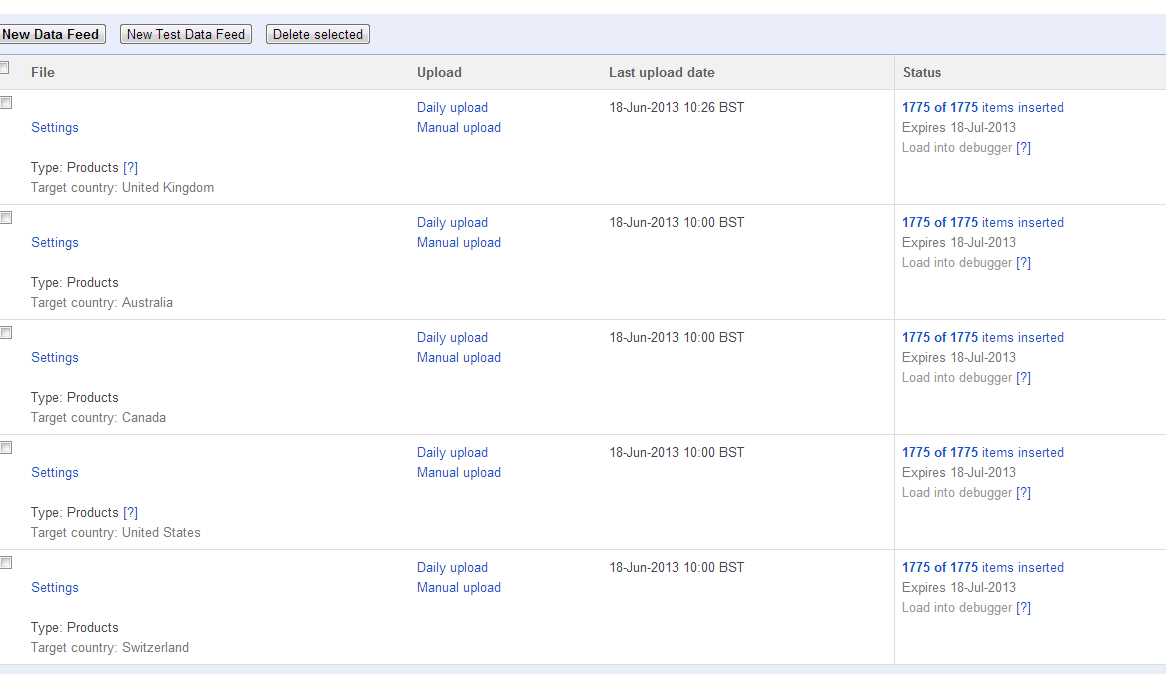Screen dimensions: 1166x674
Task: Open Manual upload for the Switzerland feed
Action: pos(459,588)
